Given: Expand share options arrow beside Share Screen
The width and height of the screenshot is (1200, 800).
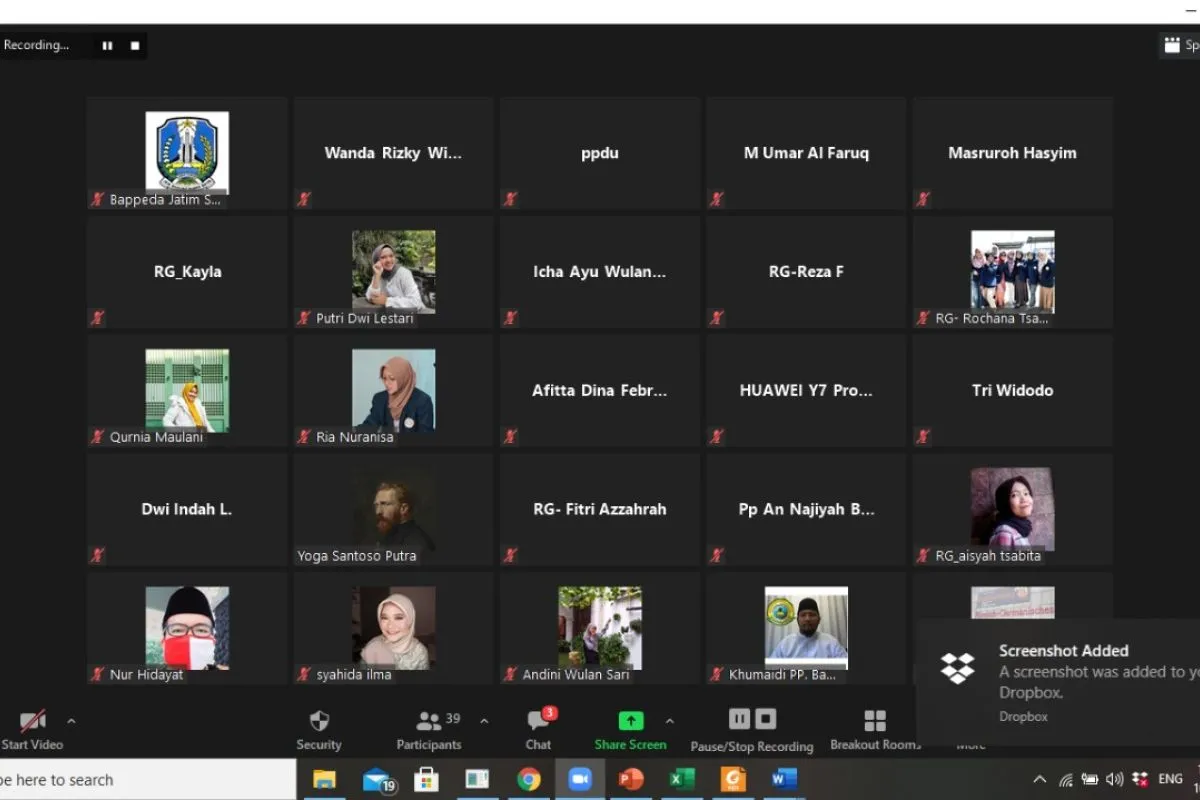Looking at the screenshot, I should click(x=669, y=720).
